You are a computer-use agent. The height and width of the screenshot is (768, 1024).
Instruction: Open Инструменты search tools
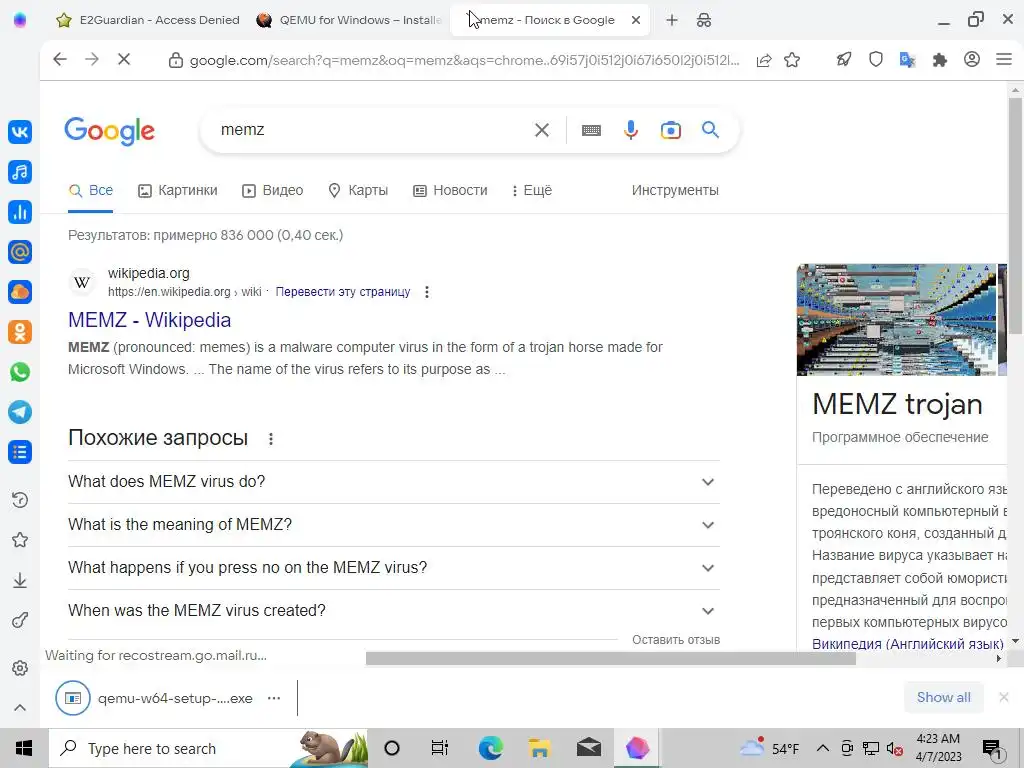(675, 190)
